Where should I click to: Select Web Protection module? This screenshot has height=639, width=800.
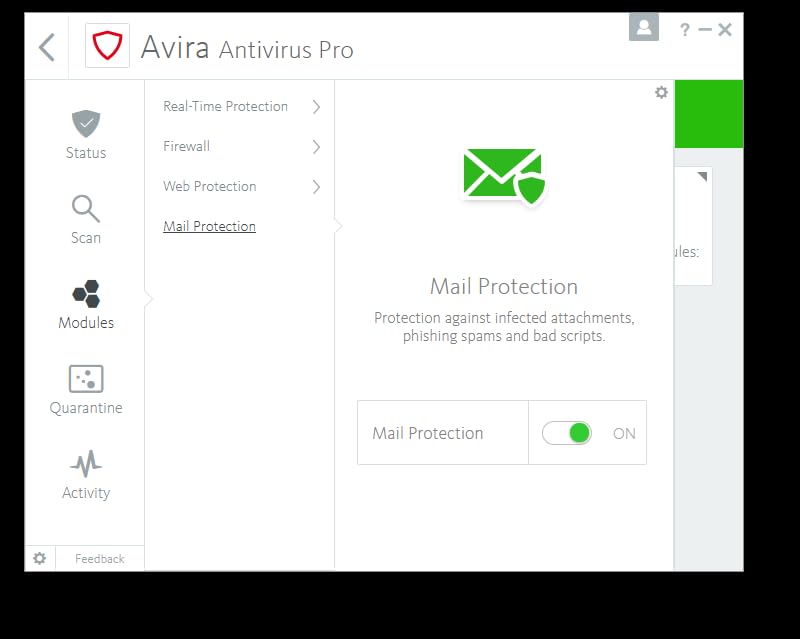point(210,186)
